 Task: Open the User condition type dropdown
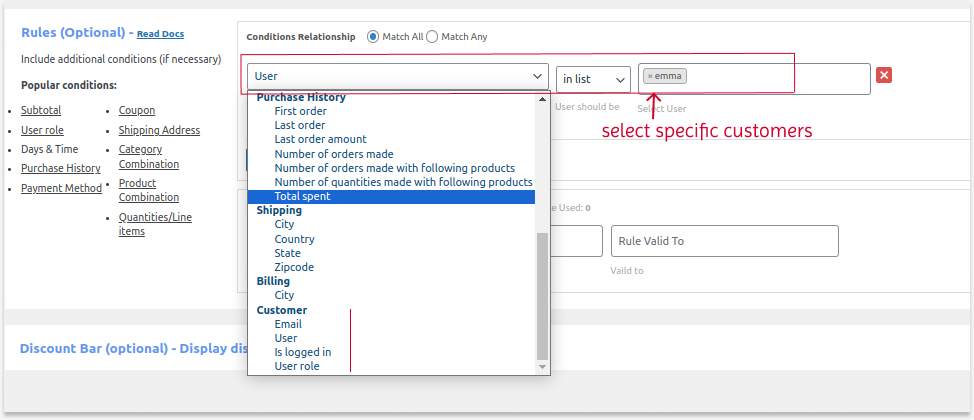click(x=398, y=76)
